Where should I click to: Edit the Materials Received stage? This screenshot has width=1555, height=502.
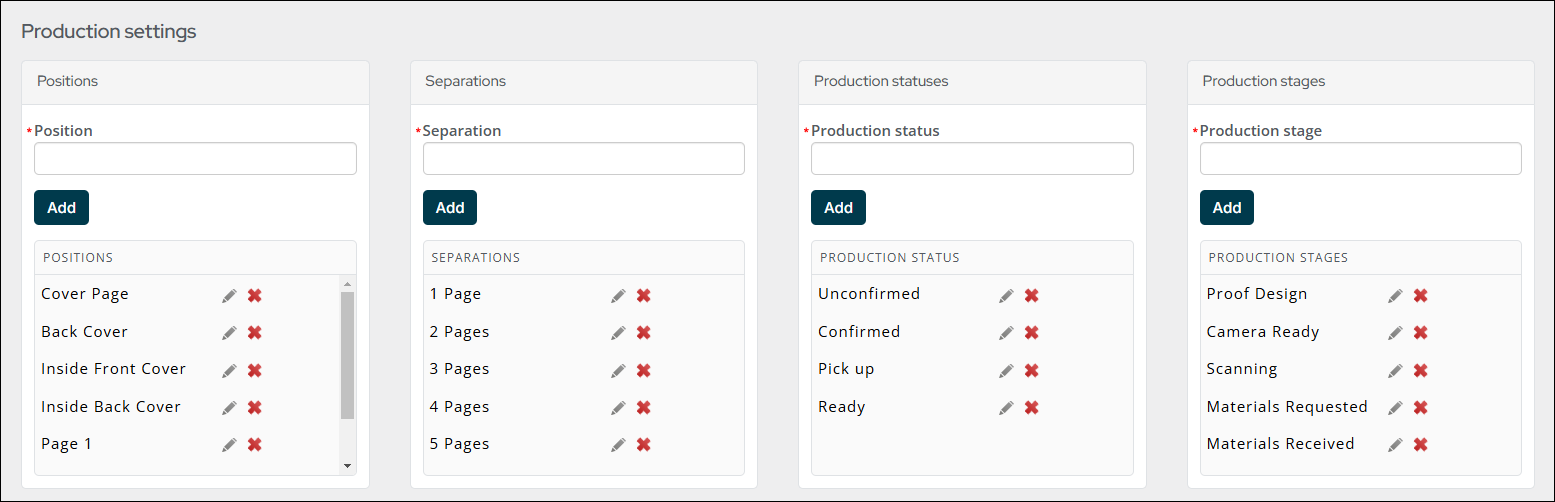click(1396, 444)
